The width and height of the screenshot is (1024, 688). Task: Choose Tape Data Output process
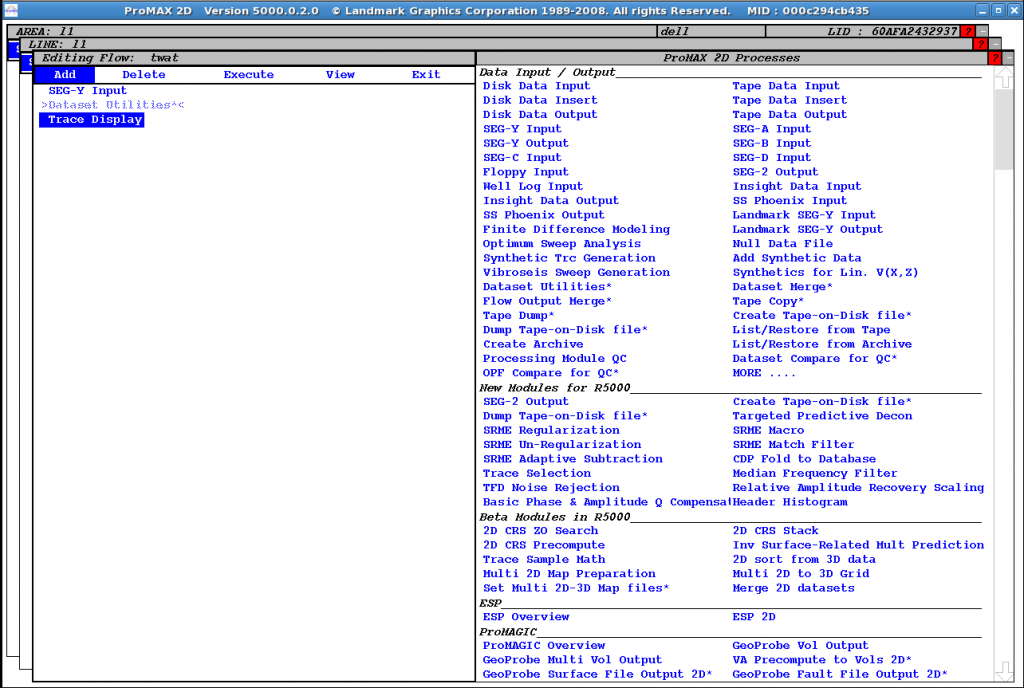(790, 114)
